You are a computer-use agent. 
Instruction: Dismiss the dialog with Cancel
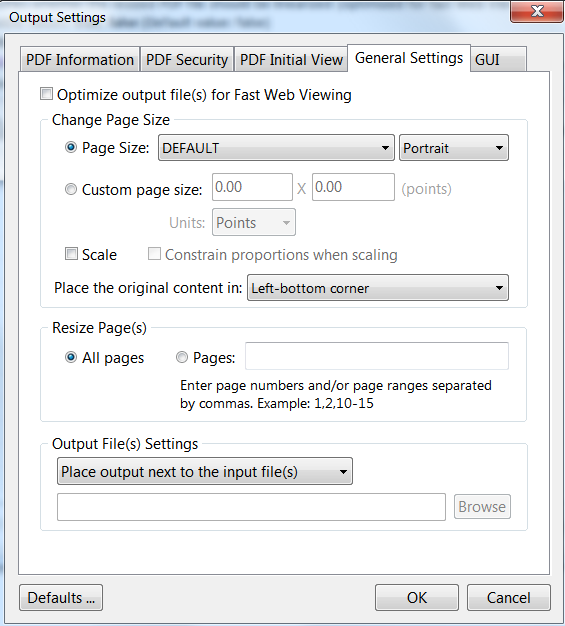click(x=509, y=598)
